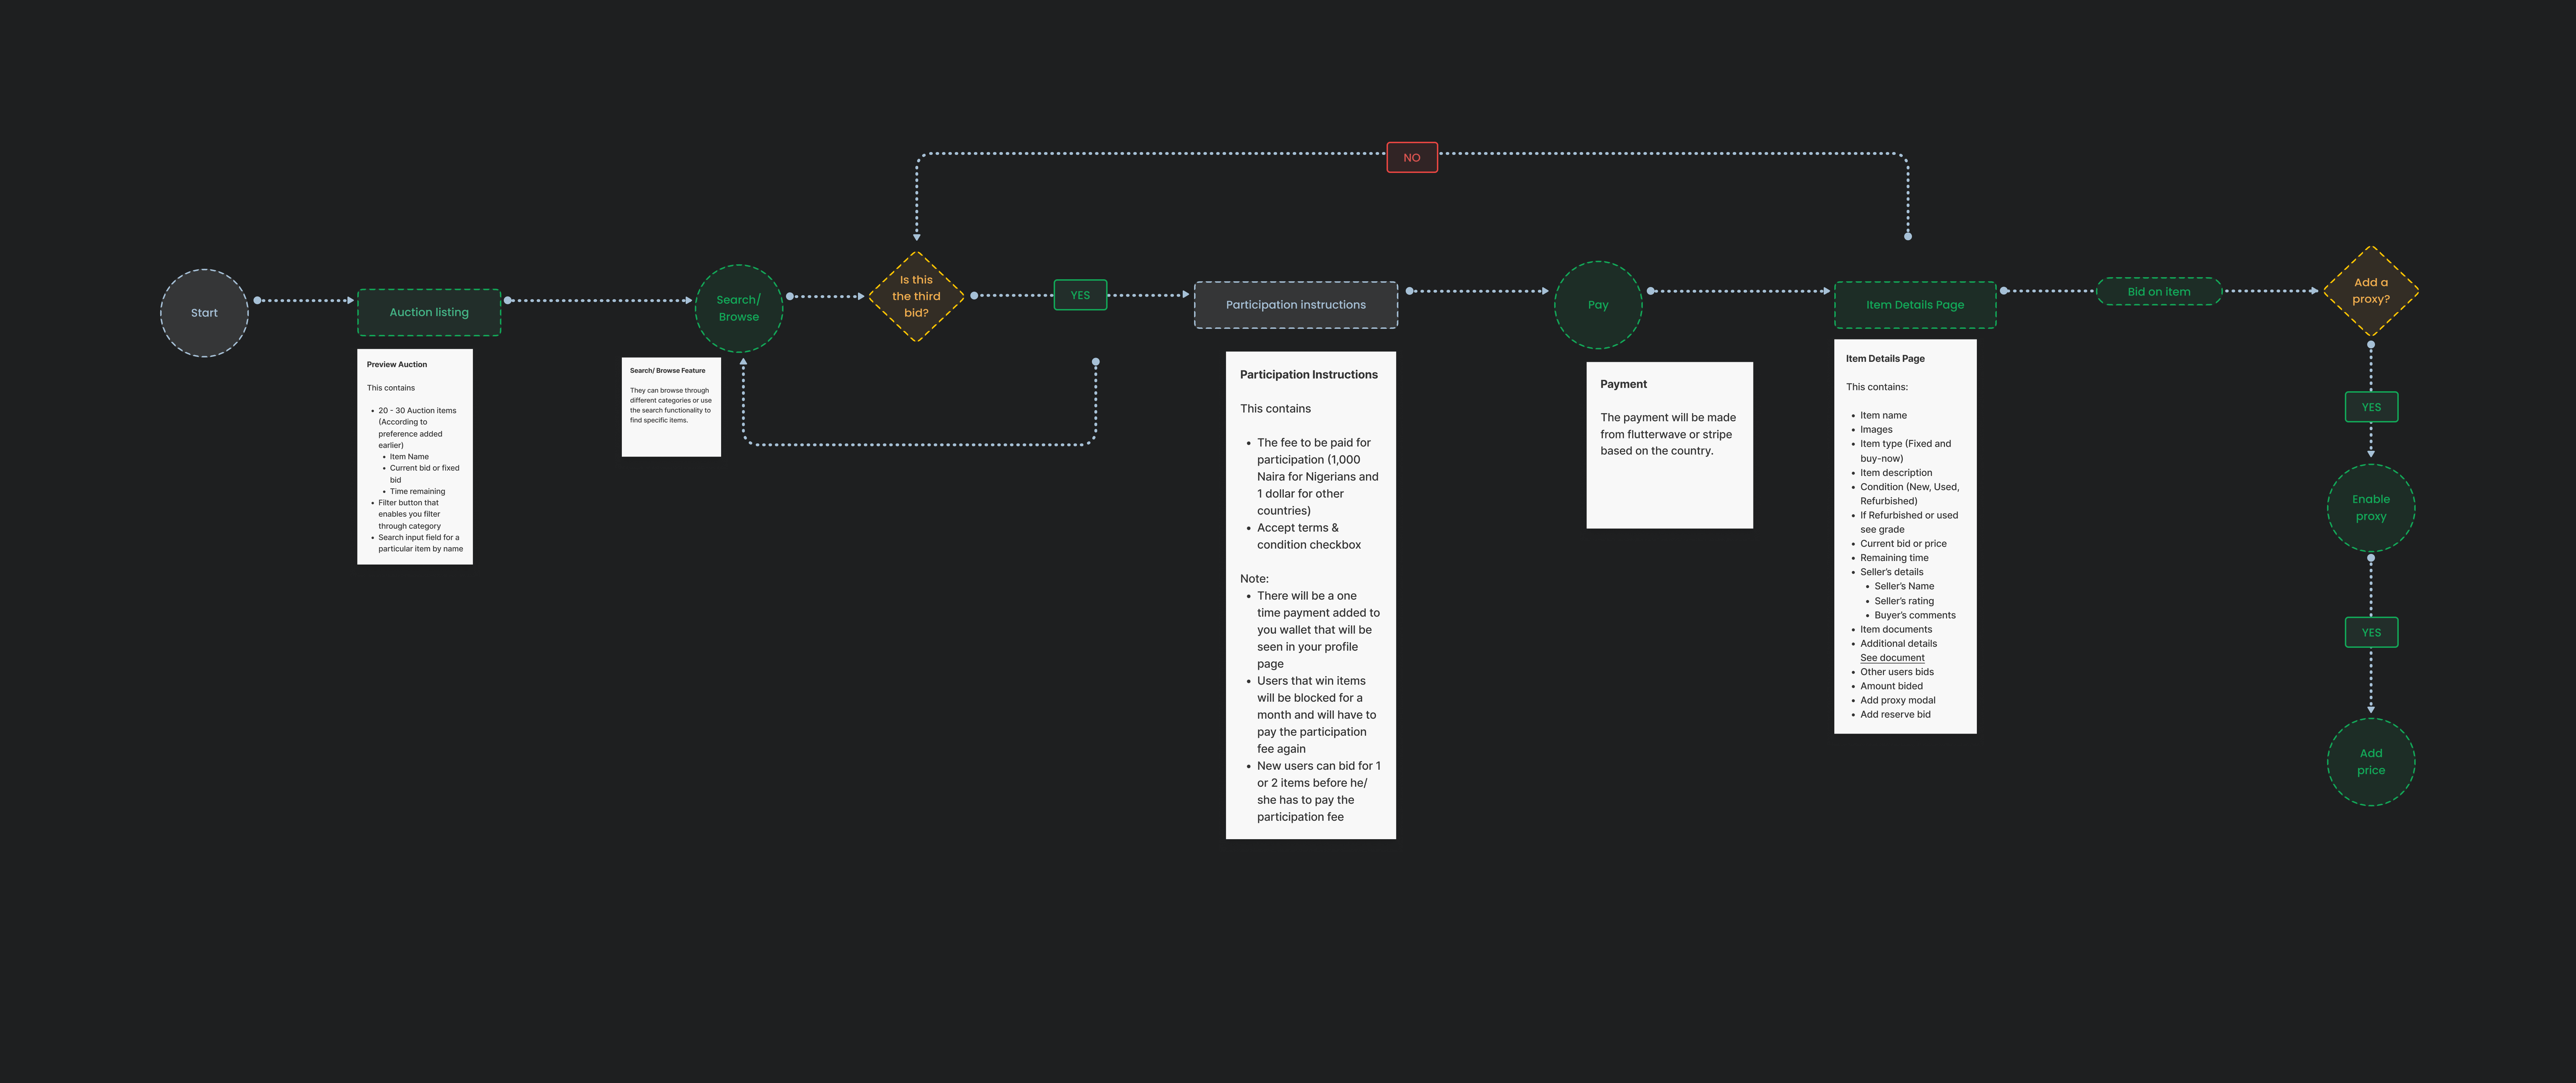
Task: Click the Participation Instructions note heading
Action: tap(1309, 375)
